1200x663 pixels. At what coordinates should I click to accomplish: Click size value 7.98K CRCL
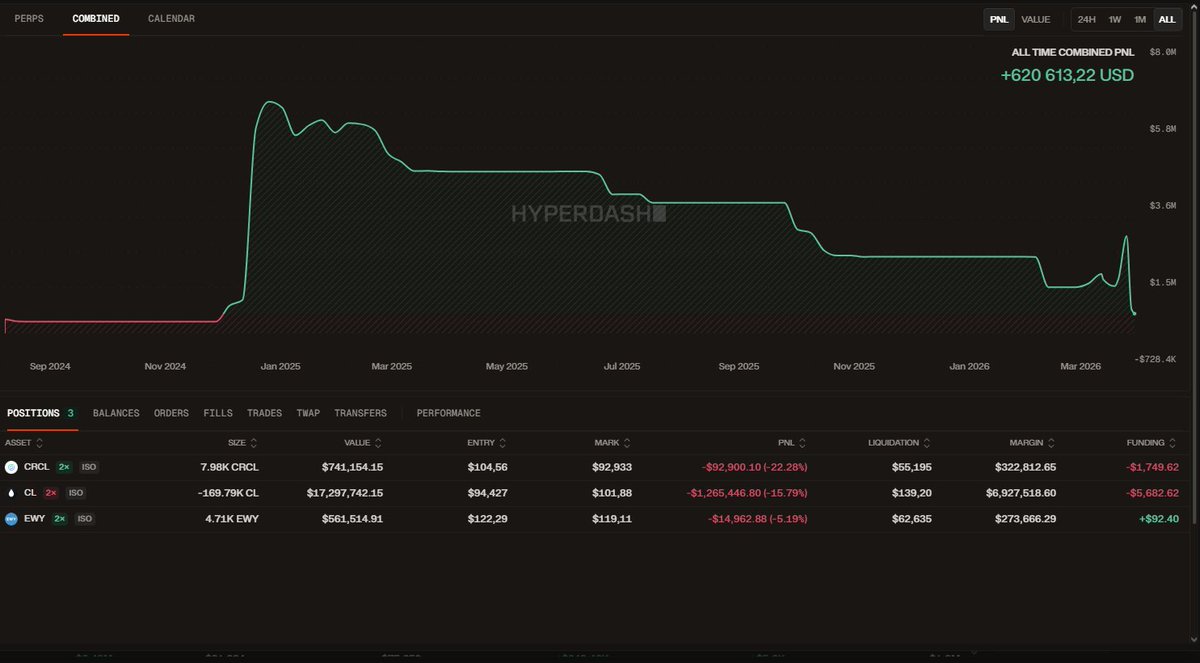click(229, 467)
